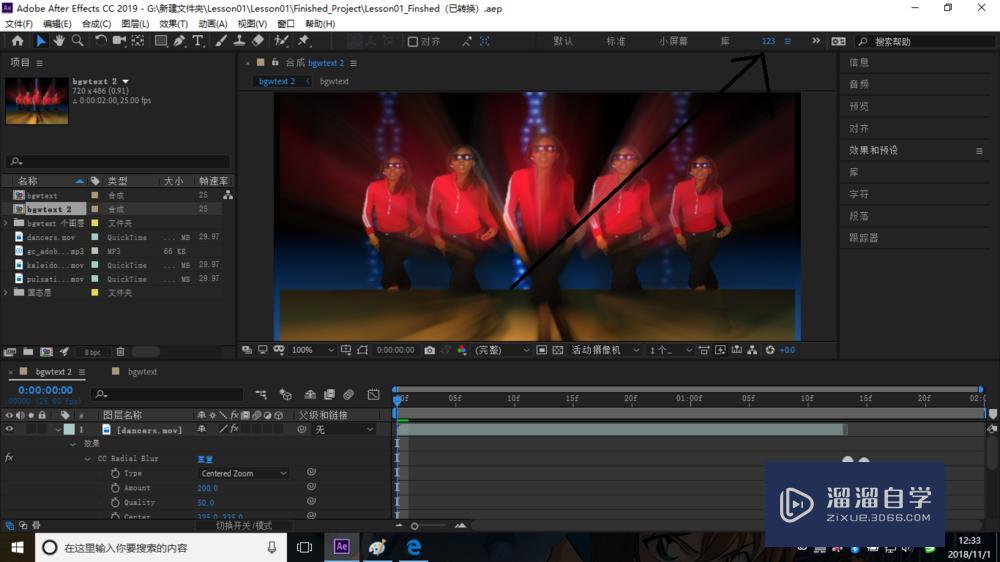This screenshot has height=562, width=1000.
Task: Select the Unified Camera tool
Action: (119, 41)
